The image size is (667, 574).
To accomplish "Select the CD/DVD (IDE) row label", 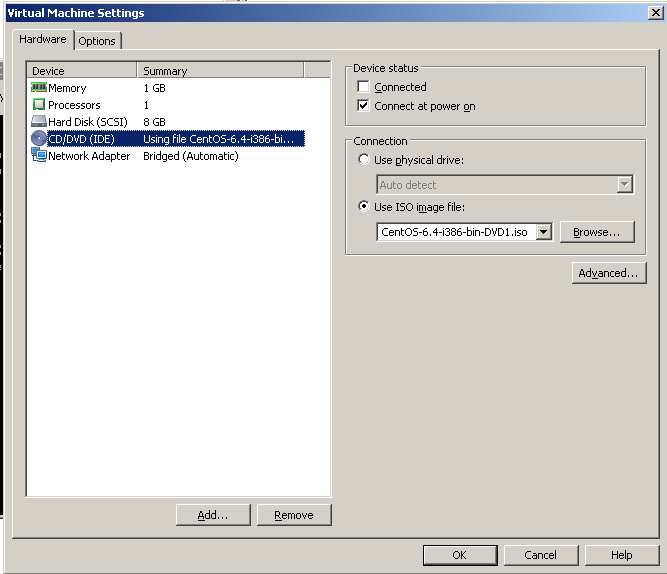I will [x=81, y=139].
